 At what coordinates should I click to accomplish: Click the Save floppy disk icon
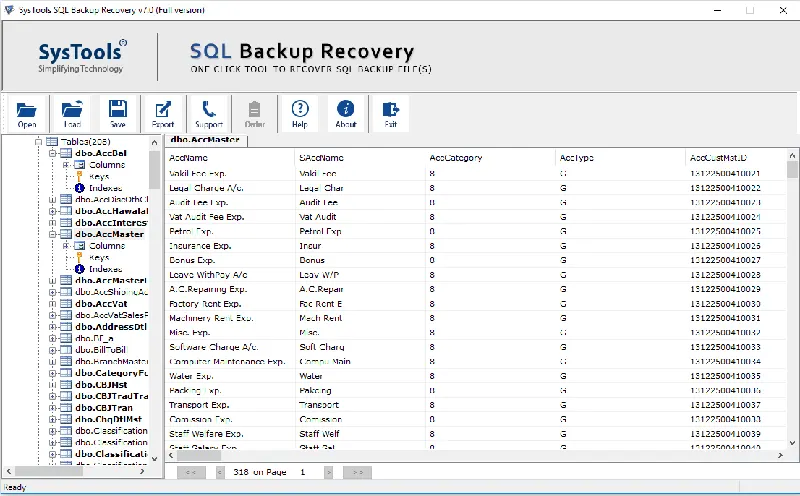point(117,114)
